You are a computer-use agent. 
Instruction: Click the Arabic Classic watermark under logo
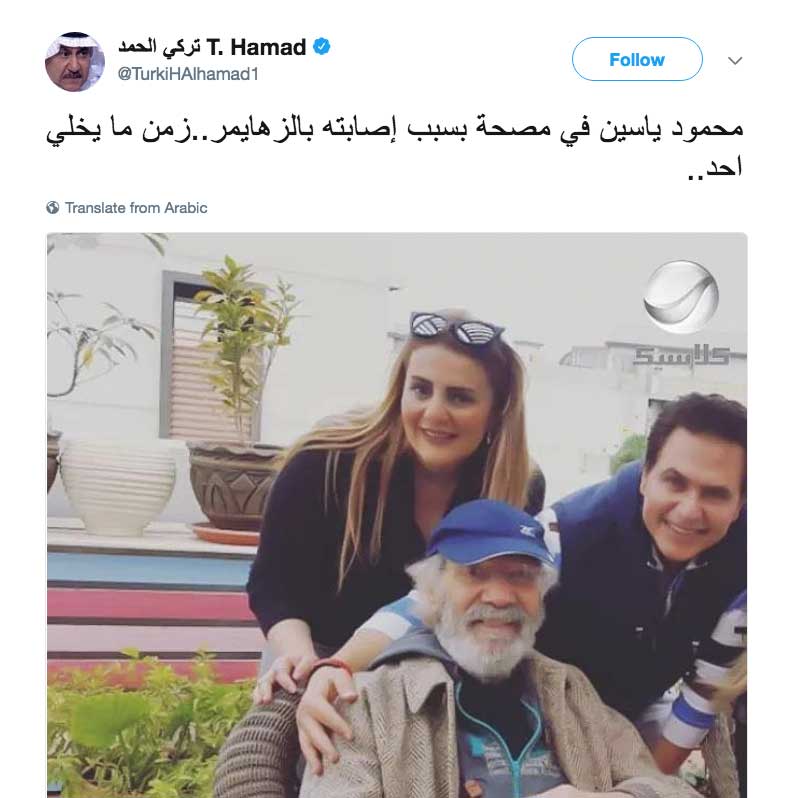[x=681, y=356]
